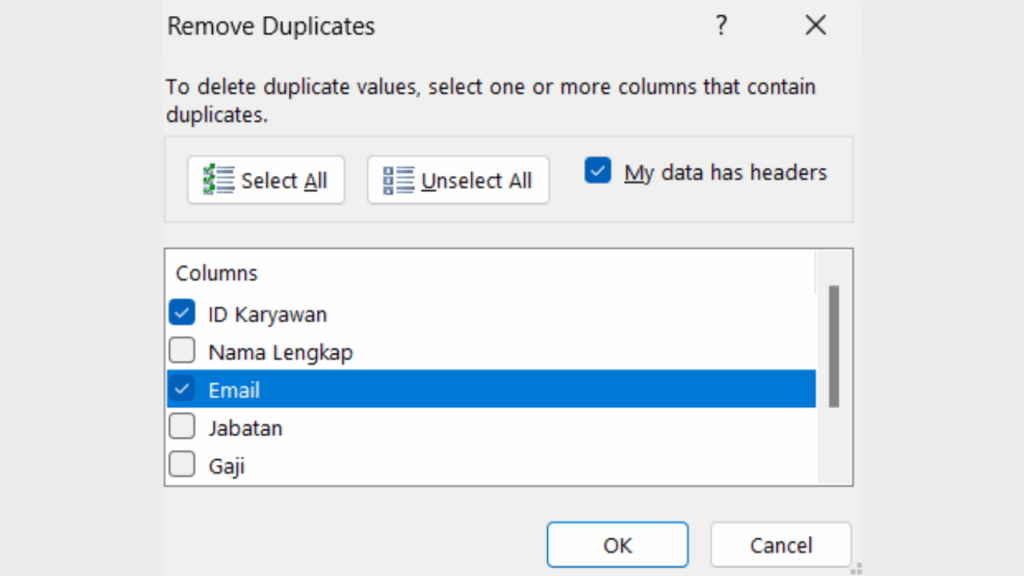Uncheck the Email column checkbox
Image resolution: width=1024 pixels, height=576 pixels.
pyautogui.click(x=181, y=388)
